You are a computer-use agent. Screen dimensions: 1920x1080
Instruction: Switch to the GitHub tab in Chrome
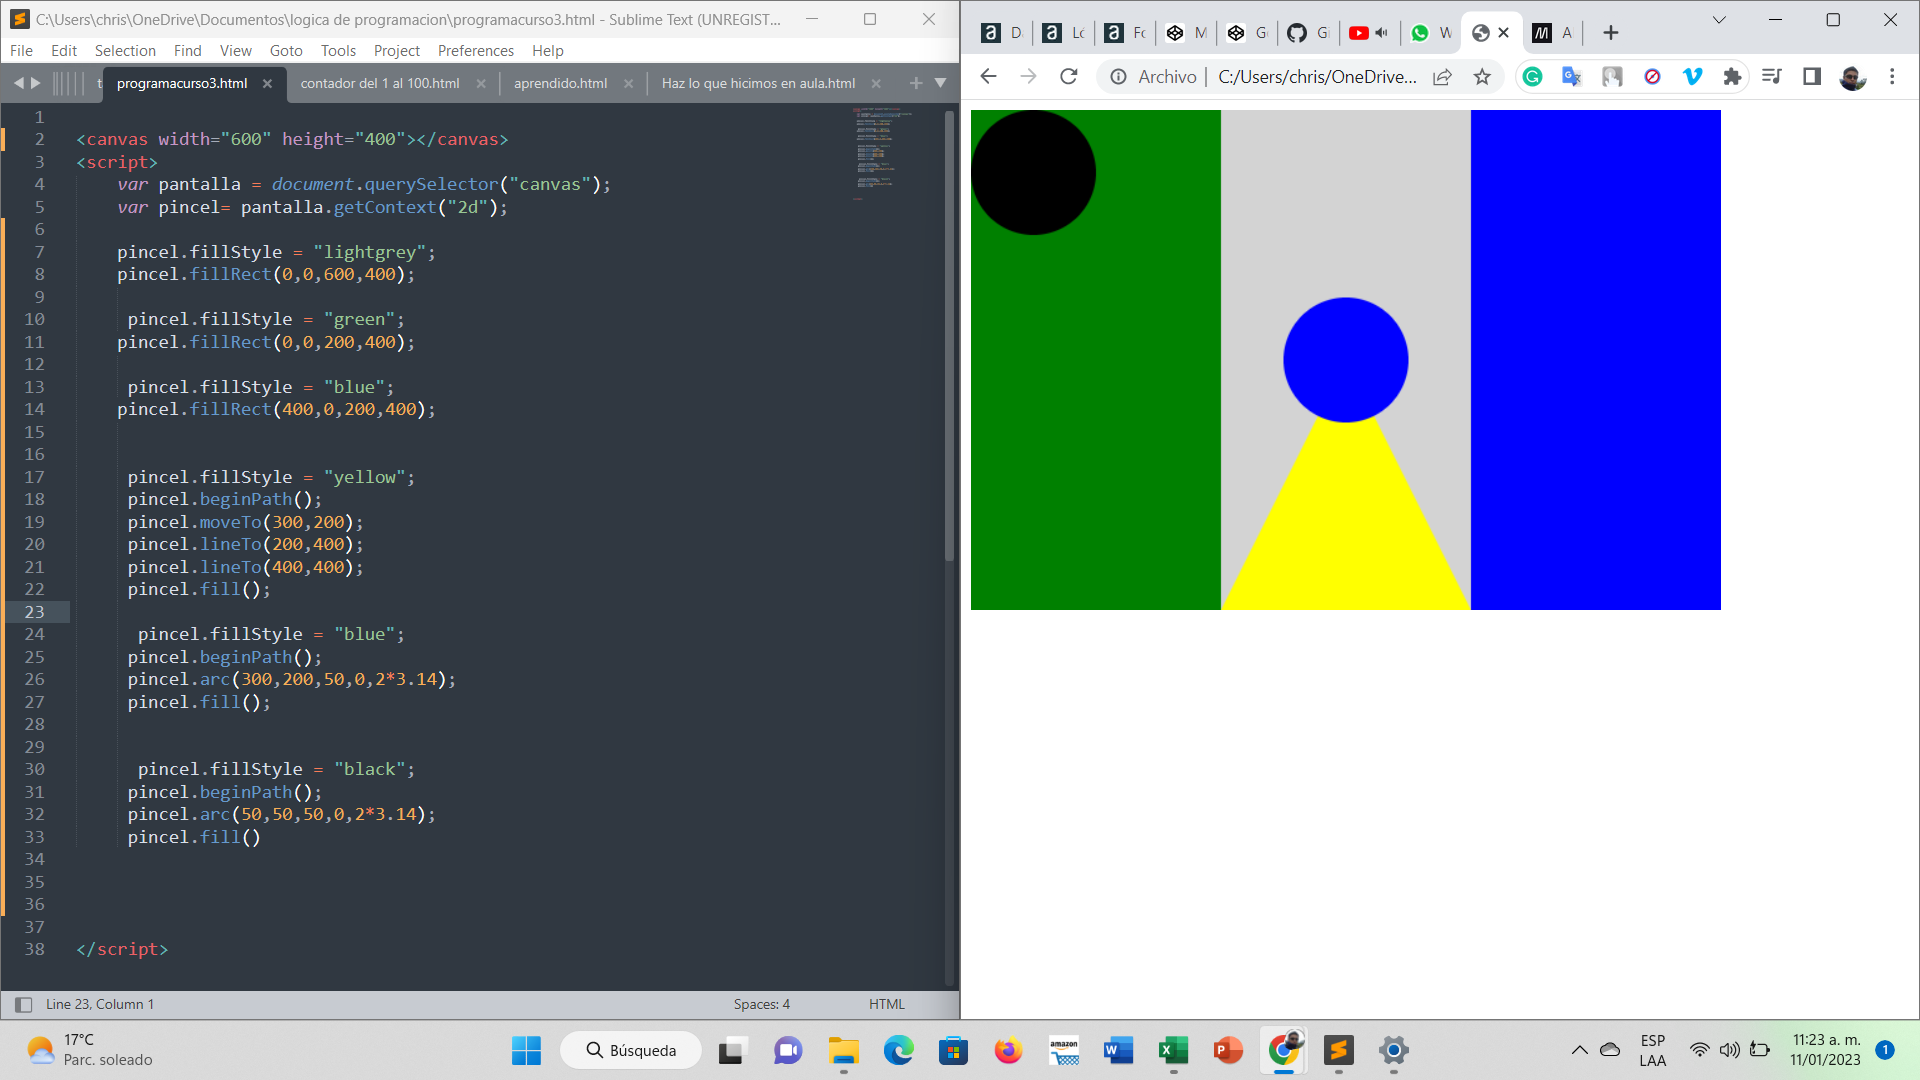[1308, 33]
